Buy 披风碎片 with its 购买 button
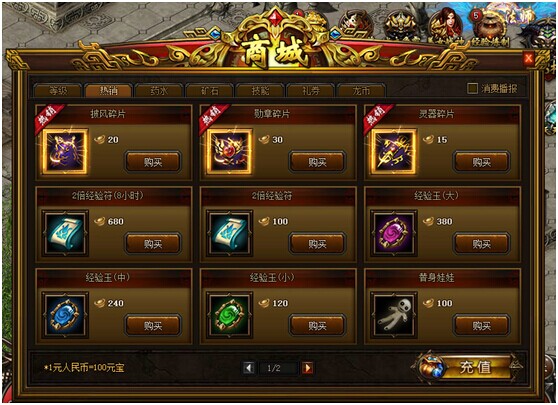The width and height of the screenshot is (558, 405). (153, 162)
